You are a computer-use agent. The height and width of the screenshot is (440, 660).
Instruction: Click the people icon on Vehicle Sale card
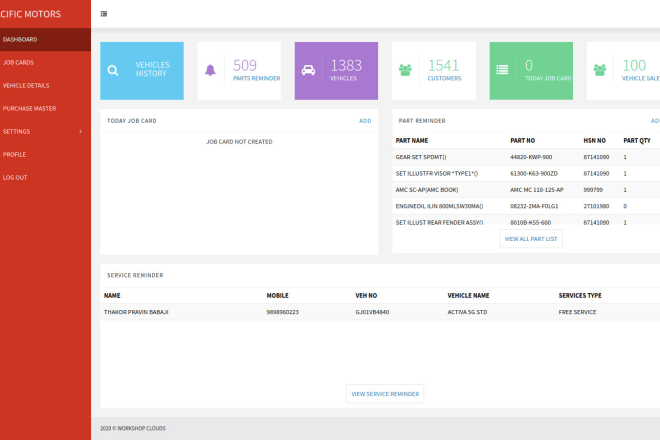(600, 70)
